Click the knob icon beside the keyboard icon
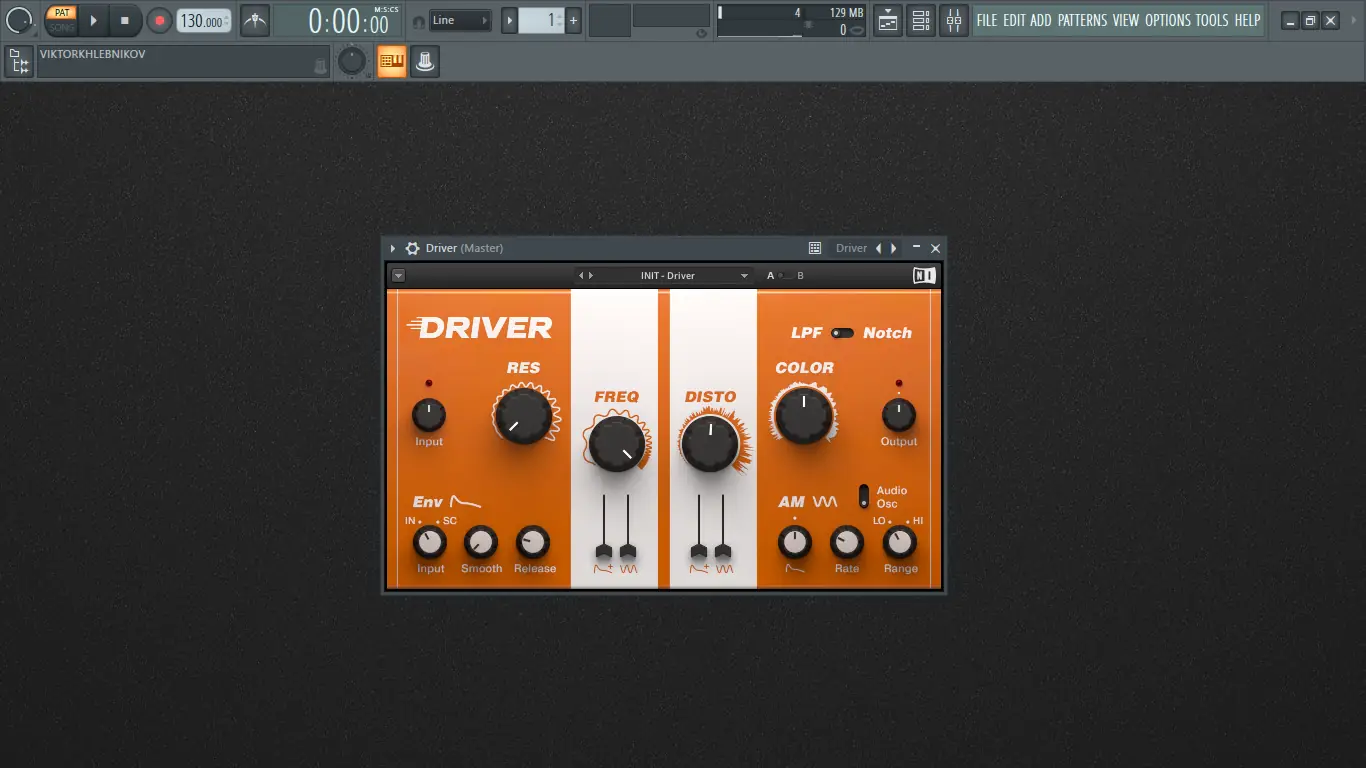The width and height of the screenshot is (1366, 768). [x=425, y=62]
